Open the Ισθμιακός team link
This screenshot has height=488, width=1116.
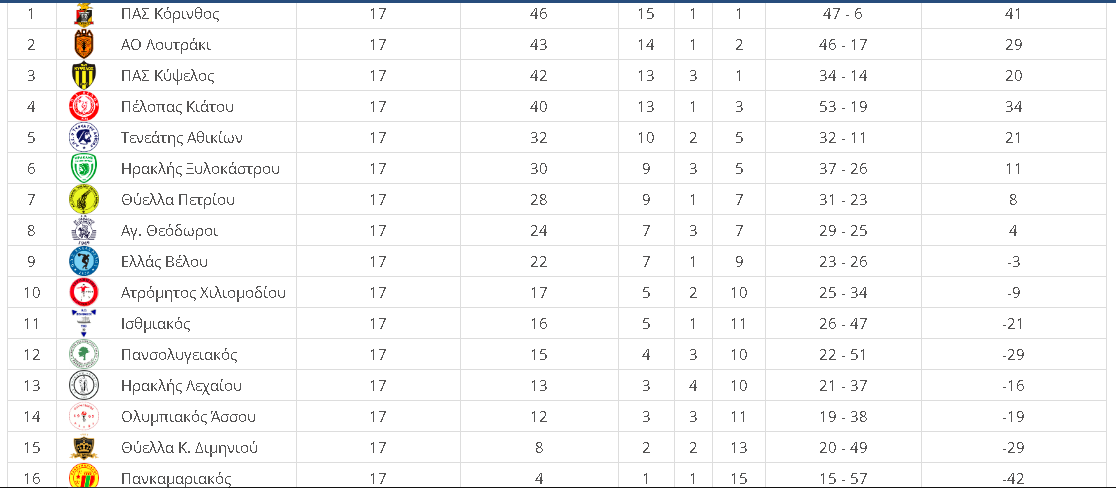point(156,324)
